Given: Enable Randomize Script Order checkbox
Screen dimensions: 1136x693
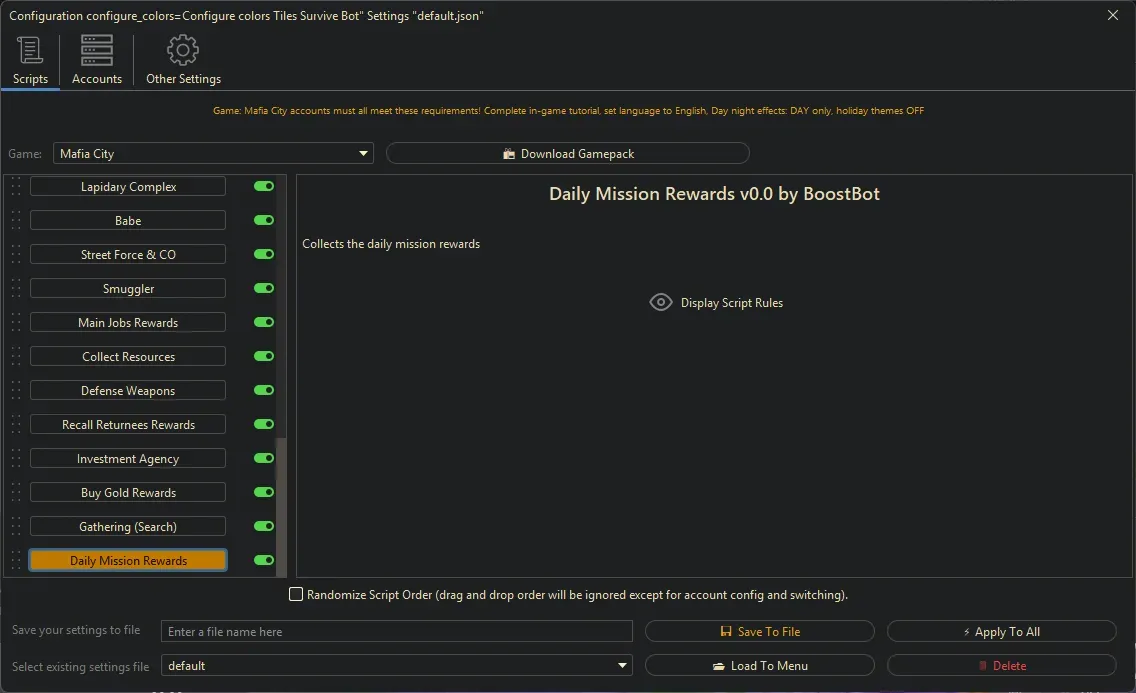Looking at the screenshot, I should (296, 594).
